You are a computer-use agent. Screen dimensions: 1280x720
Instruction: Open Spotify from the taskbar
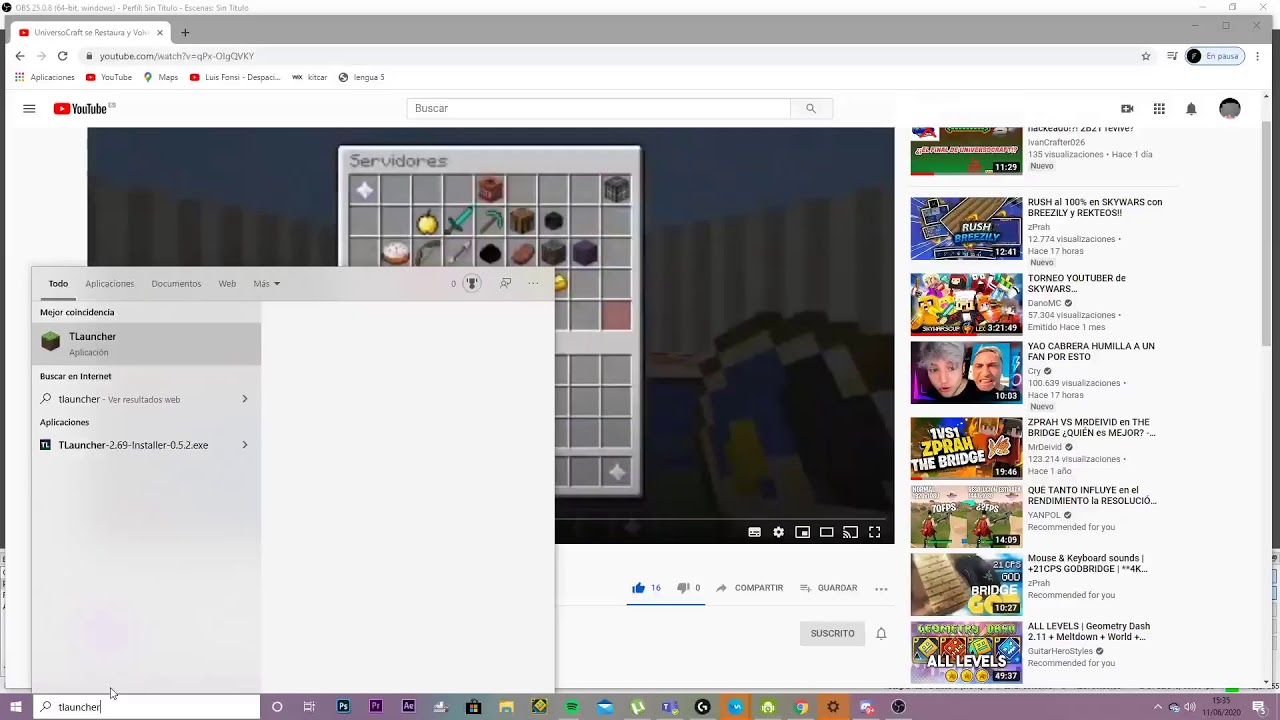(x=572, y=707)
